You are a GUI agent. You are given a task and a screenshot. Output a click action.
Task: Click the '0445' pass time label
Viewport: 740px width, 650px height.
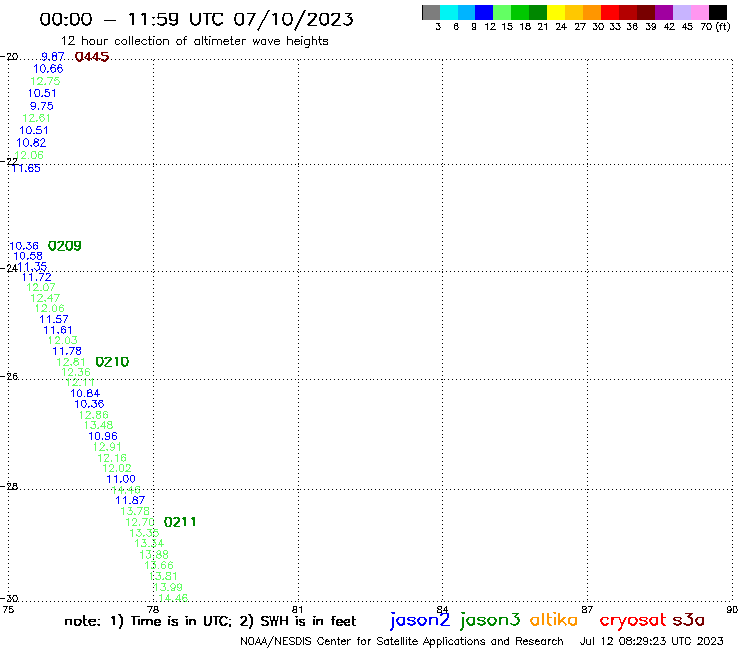click(x=92, y=57)
